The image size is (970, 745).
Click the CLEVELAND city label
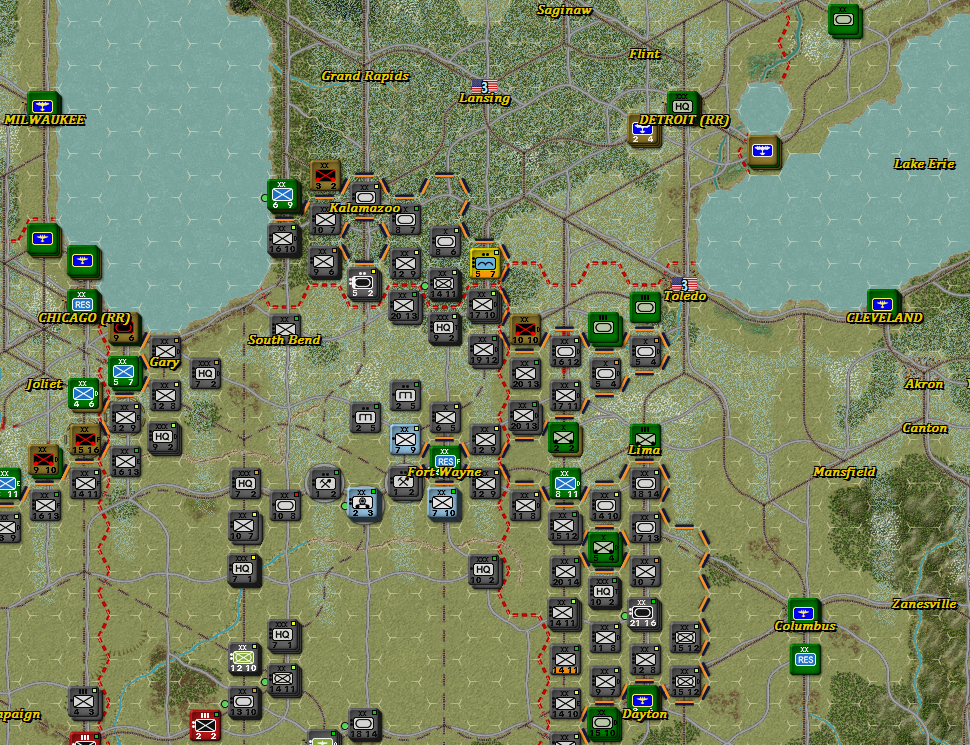(884, 318)
